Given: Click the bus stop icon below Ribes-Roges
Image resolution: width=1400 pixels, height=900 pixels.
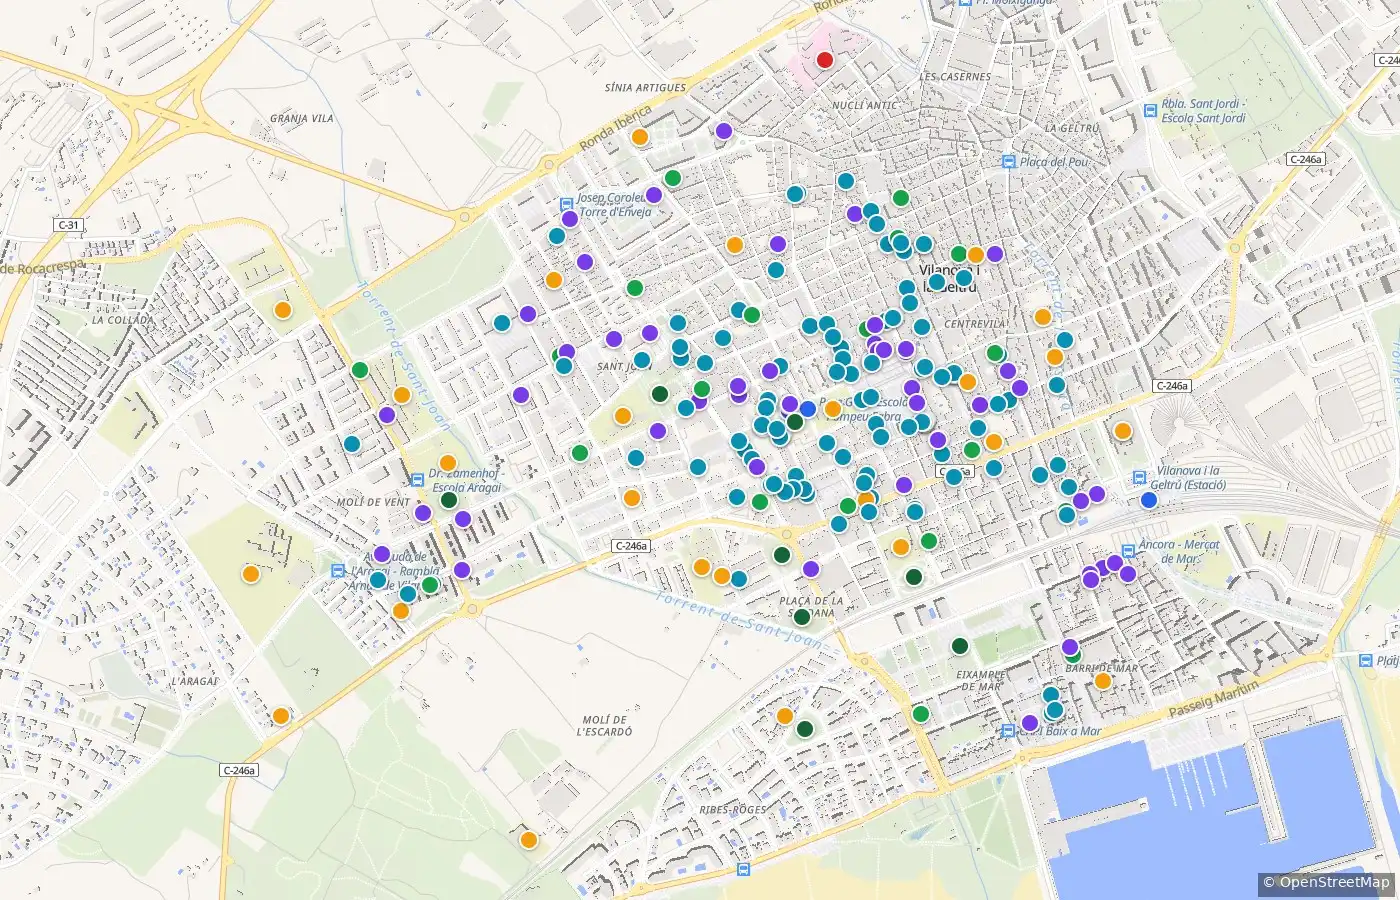Looking at the screenshot, I should 743,870.
